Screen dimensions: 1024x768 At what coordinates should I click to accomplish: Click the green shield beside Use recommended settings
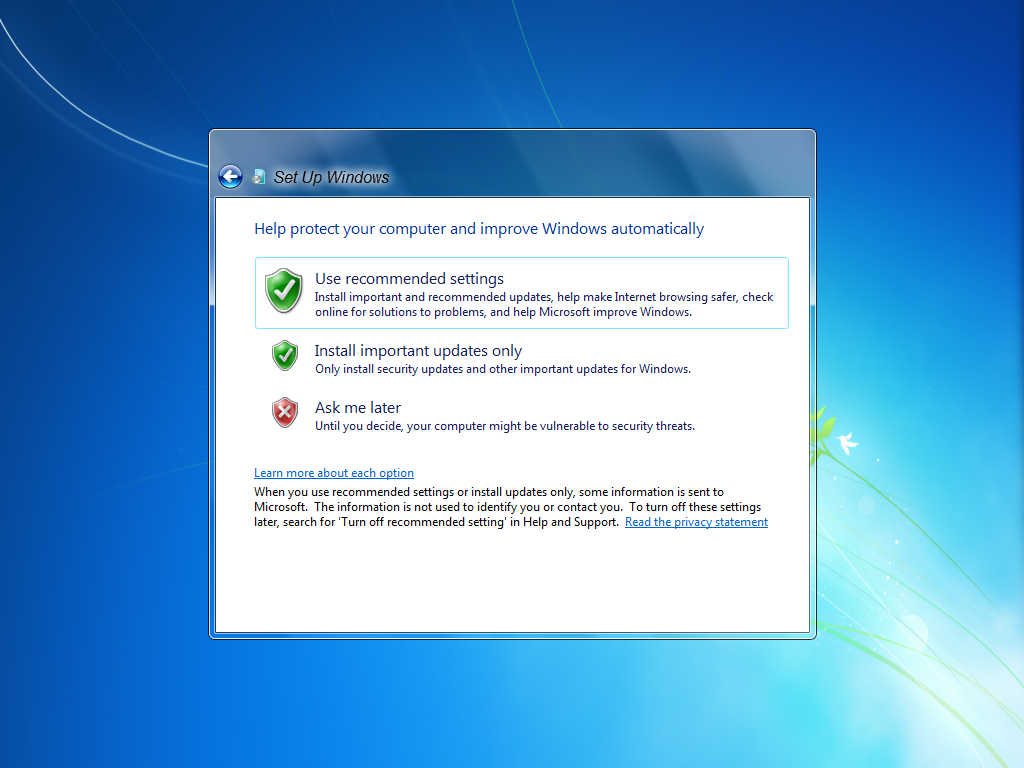click(283, 291)
